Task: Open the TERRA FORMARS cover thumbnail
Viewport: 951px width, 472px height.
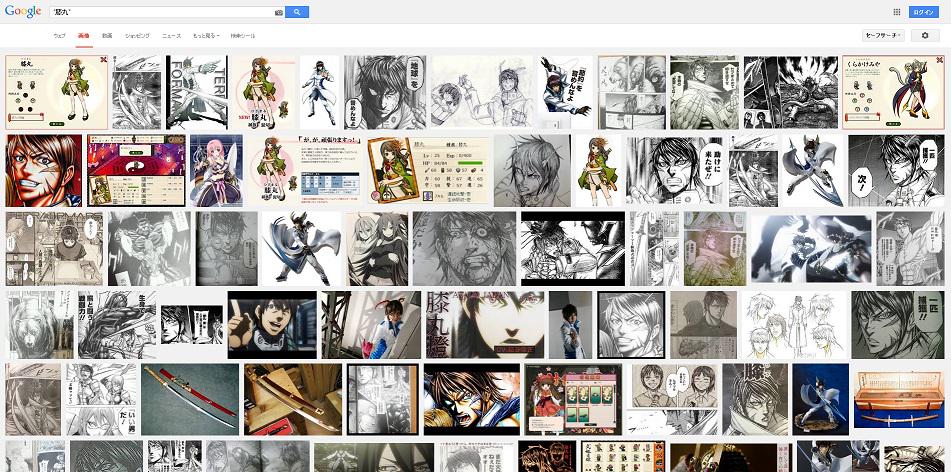Action: (x=197, y=93)
